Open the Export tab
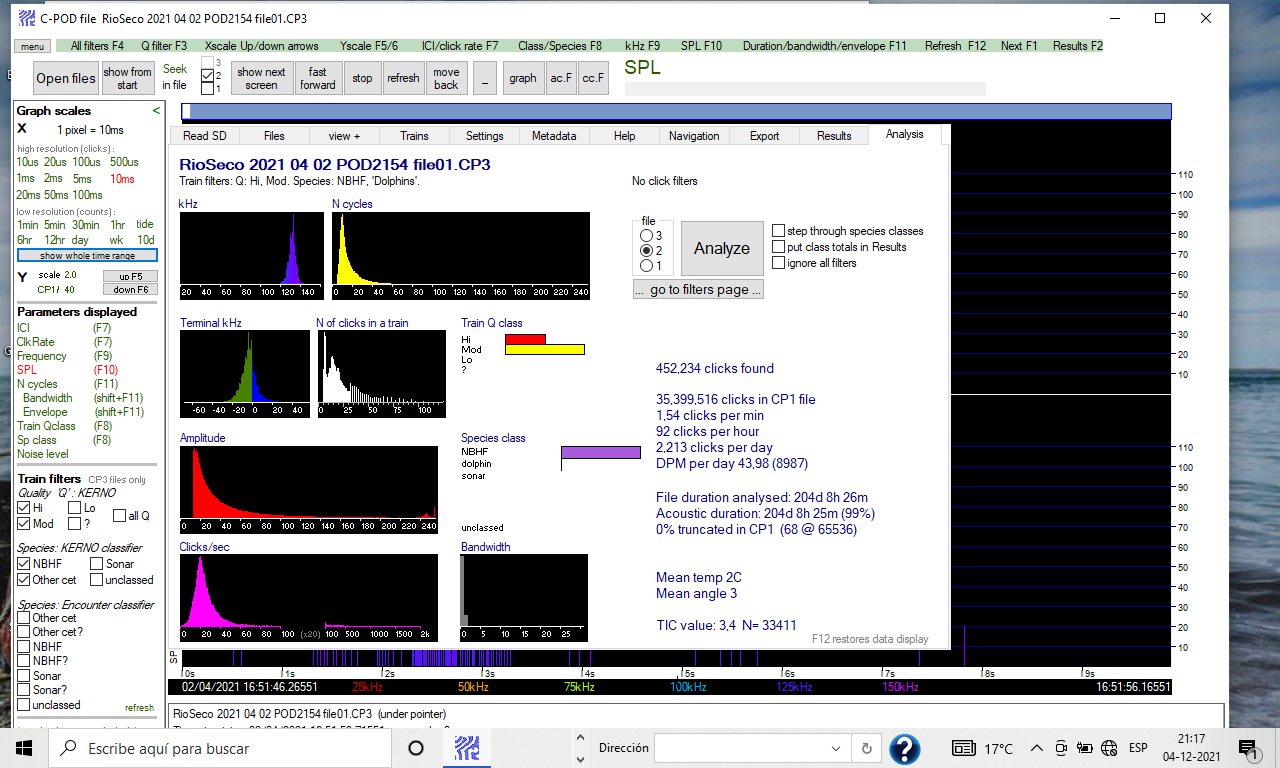This screenshot has width=1280, height=768. tap(764, 136)
